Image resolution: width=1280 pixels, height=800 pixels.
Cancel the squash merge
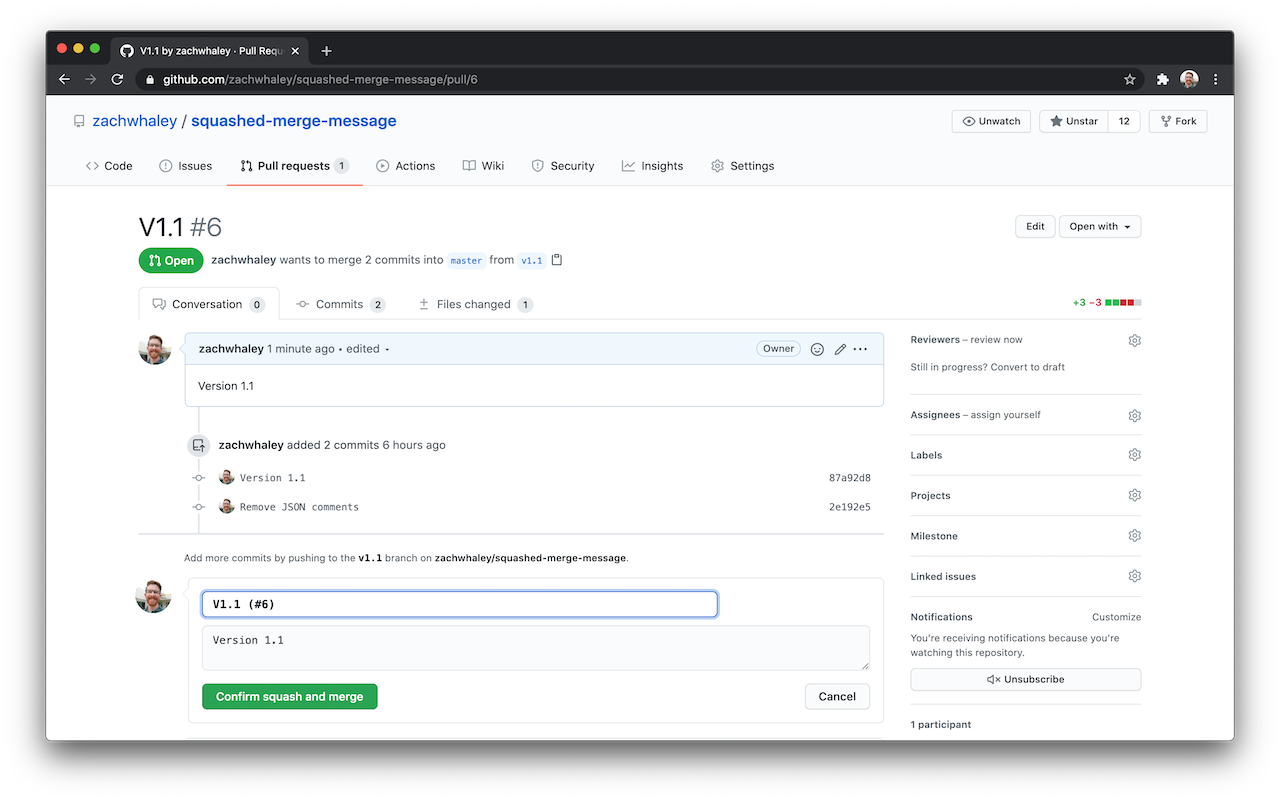point(837,696)
